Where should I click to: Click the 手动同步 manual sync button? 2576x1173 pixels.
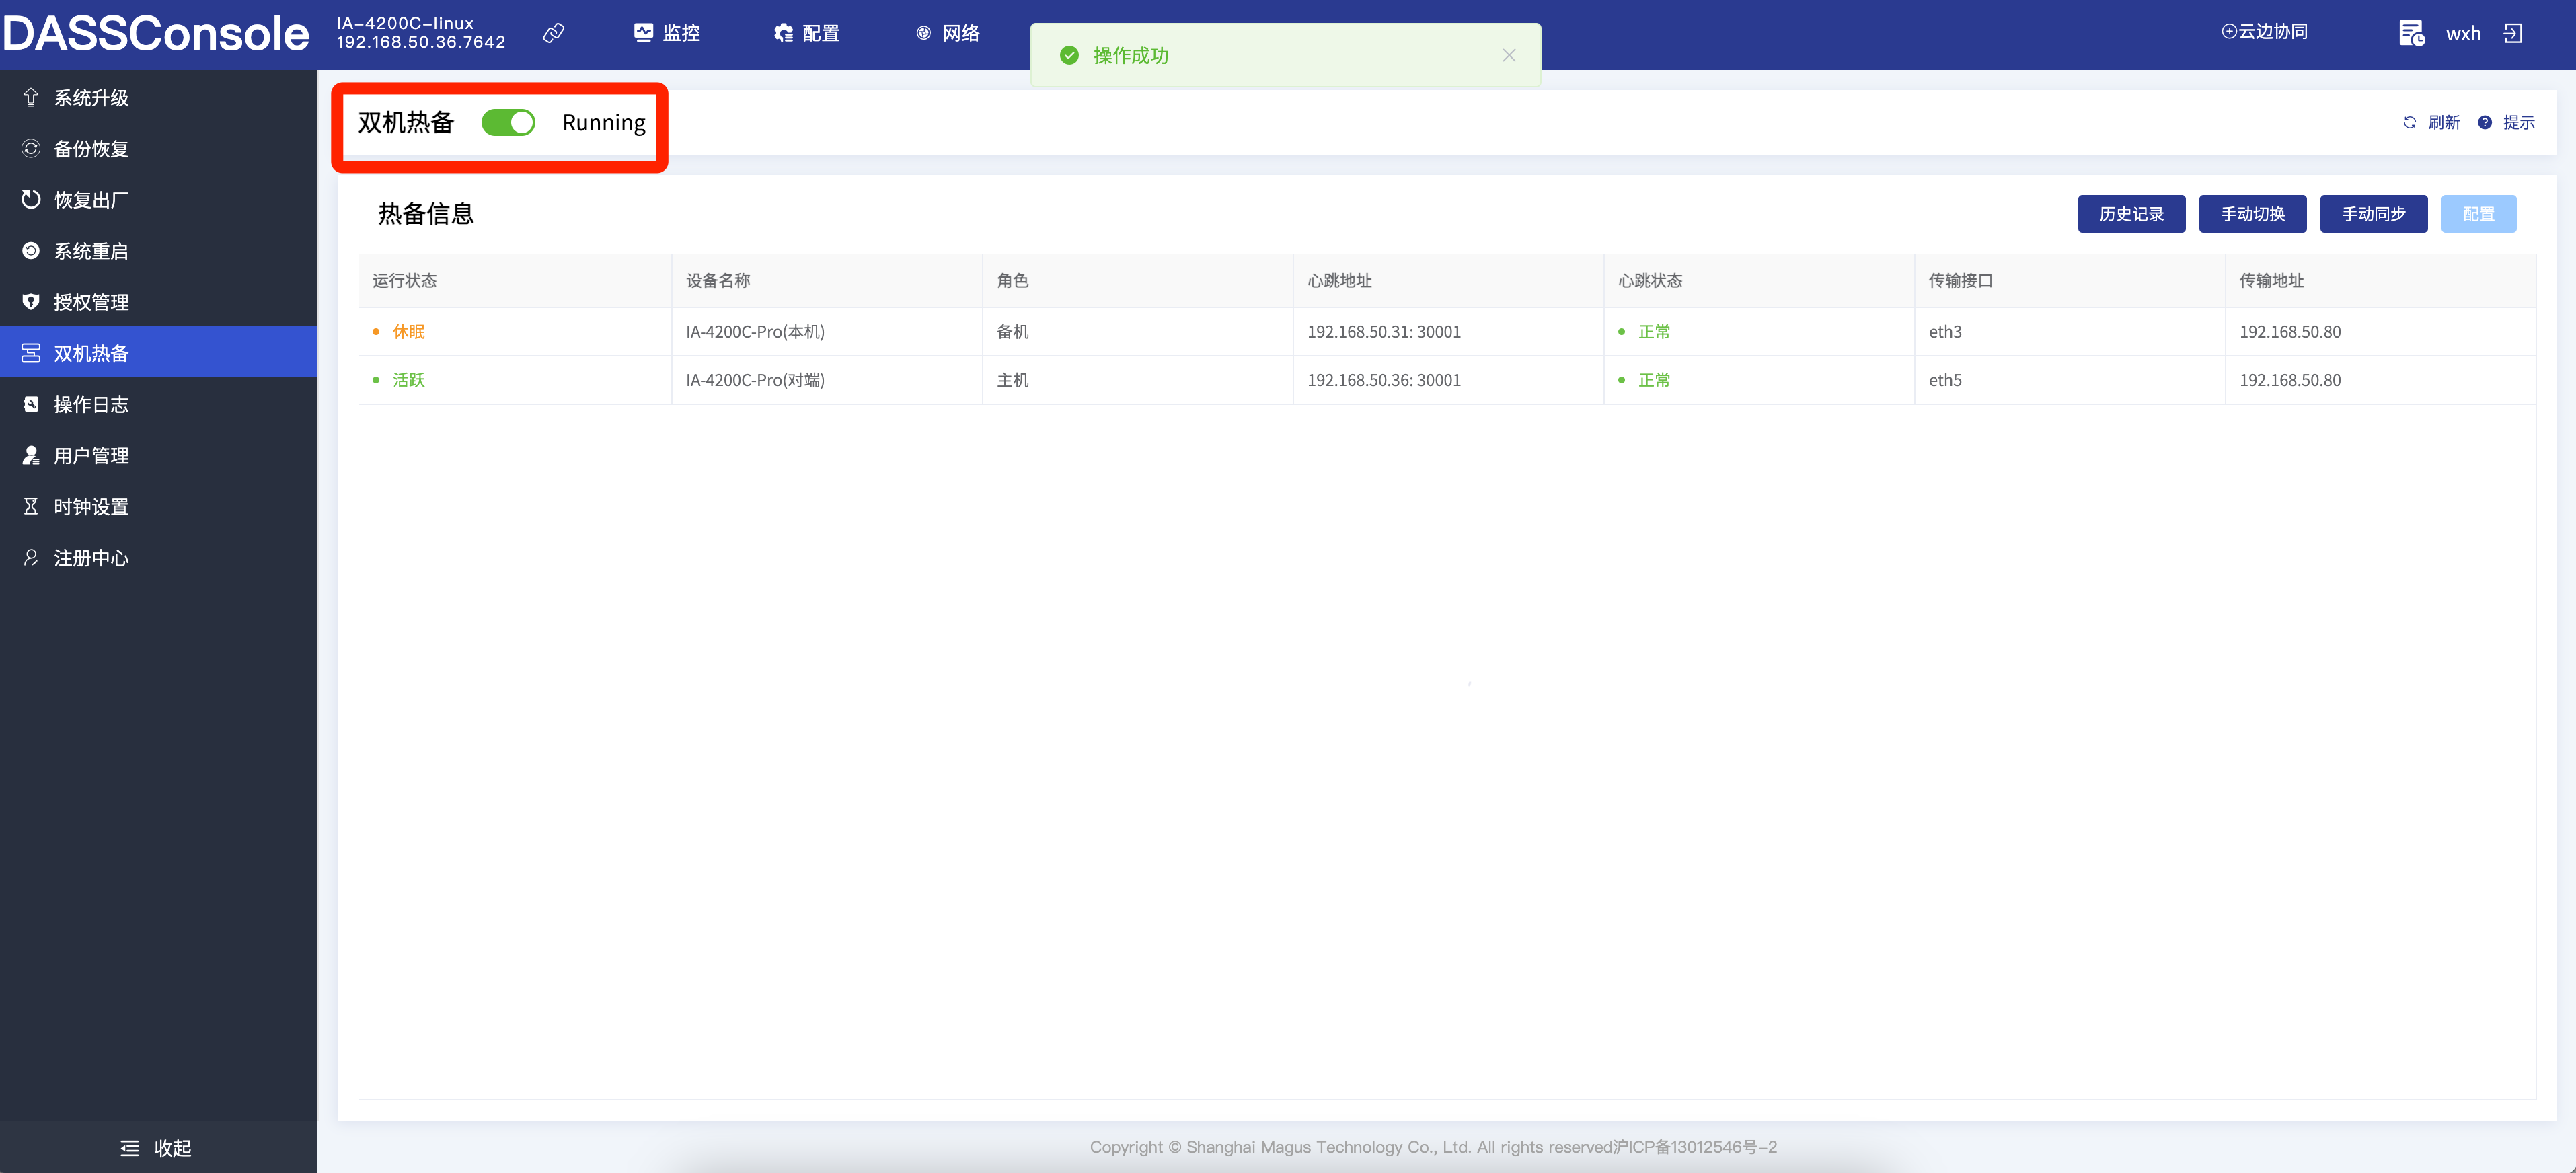pos(2373,214)
